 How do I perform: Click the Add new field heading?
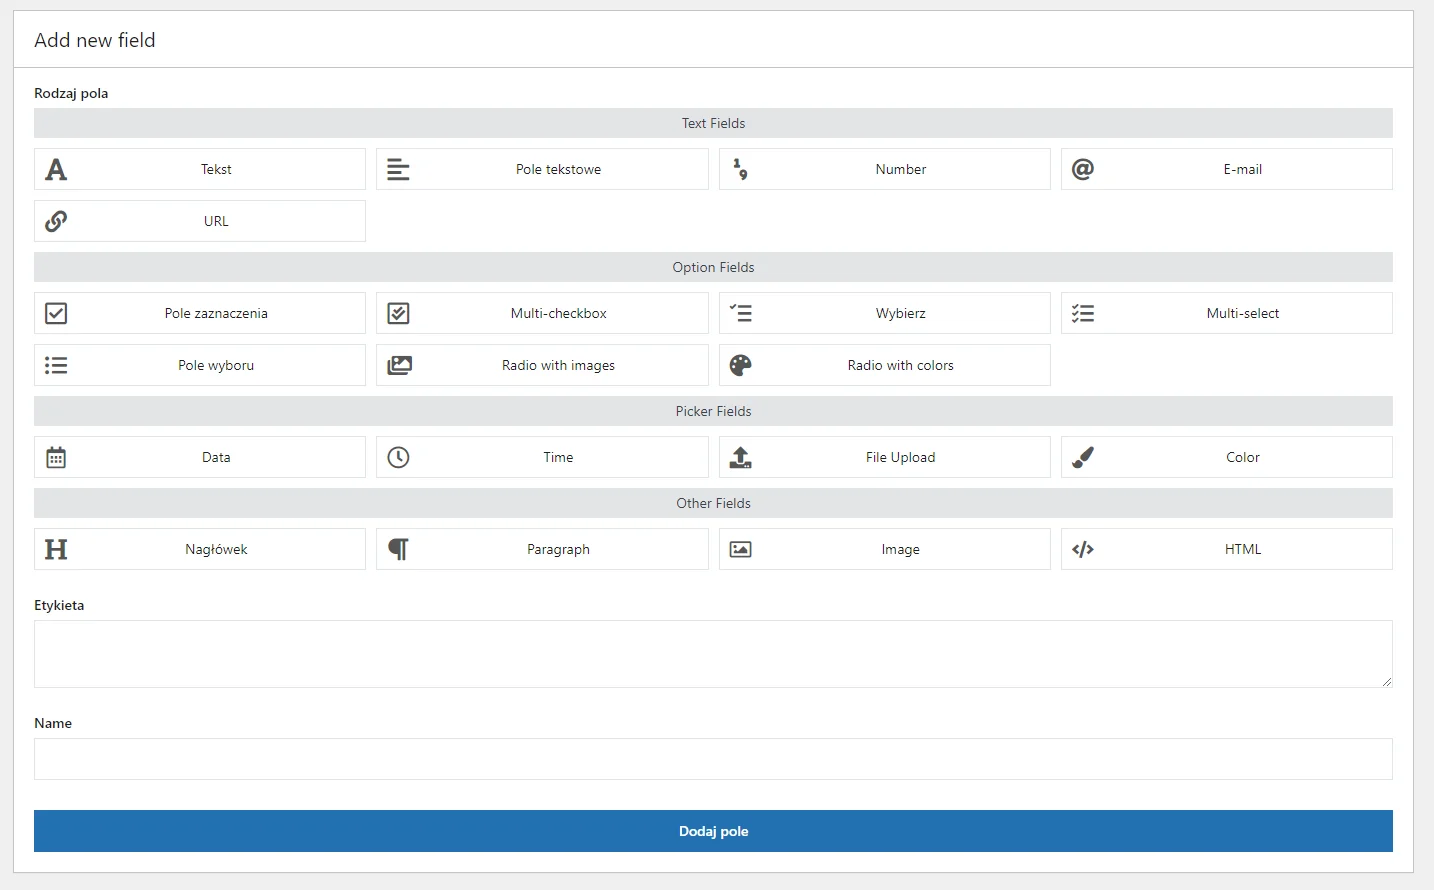[x=95, y=40]
